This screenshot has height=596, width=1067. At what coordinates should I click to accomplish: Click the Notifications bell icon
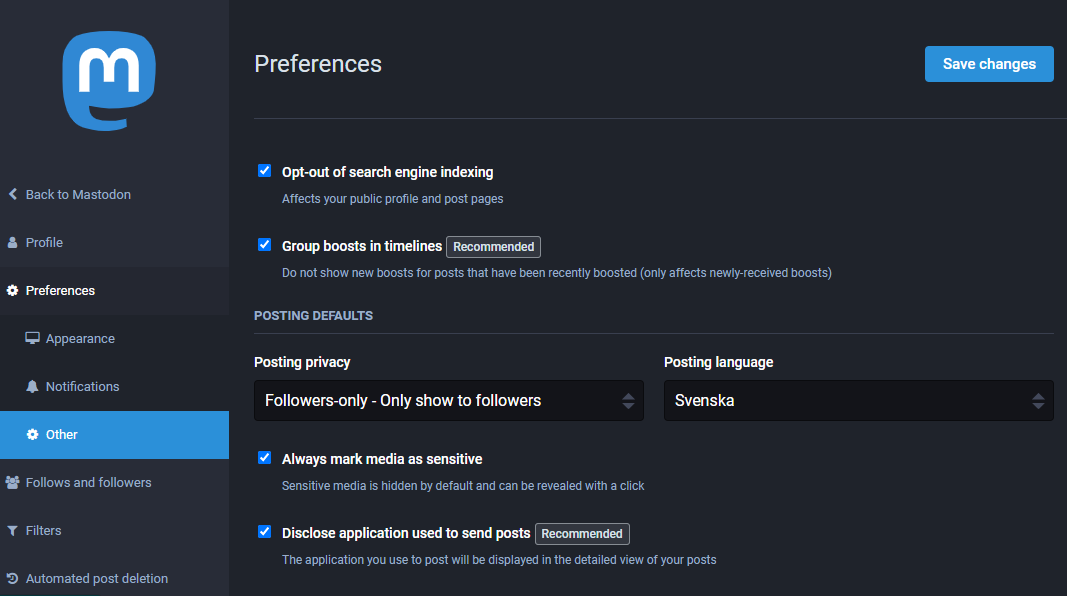pyautogui.click(x=33, y=386)
